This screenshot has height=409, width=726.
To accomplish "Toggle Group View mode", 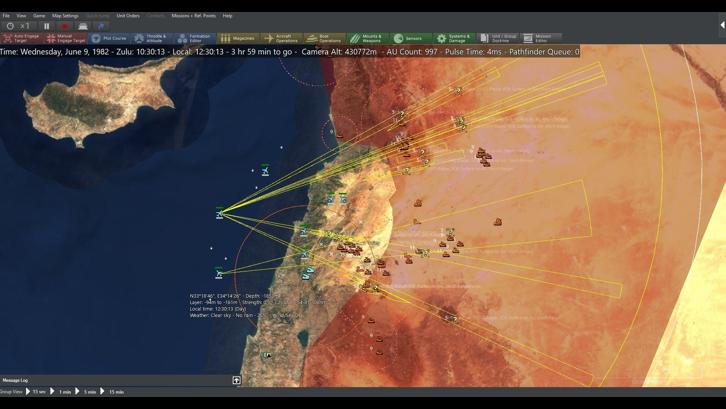I will pyautogui.click(x=11, y=392).
